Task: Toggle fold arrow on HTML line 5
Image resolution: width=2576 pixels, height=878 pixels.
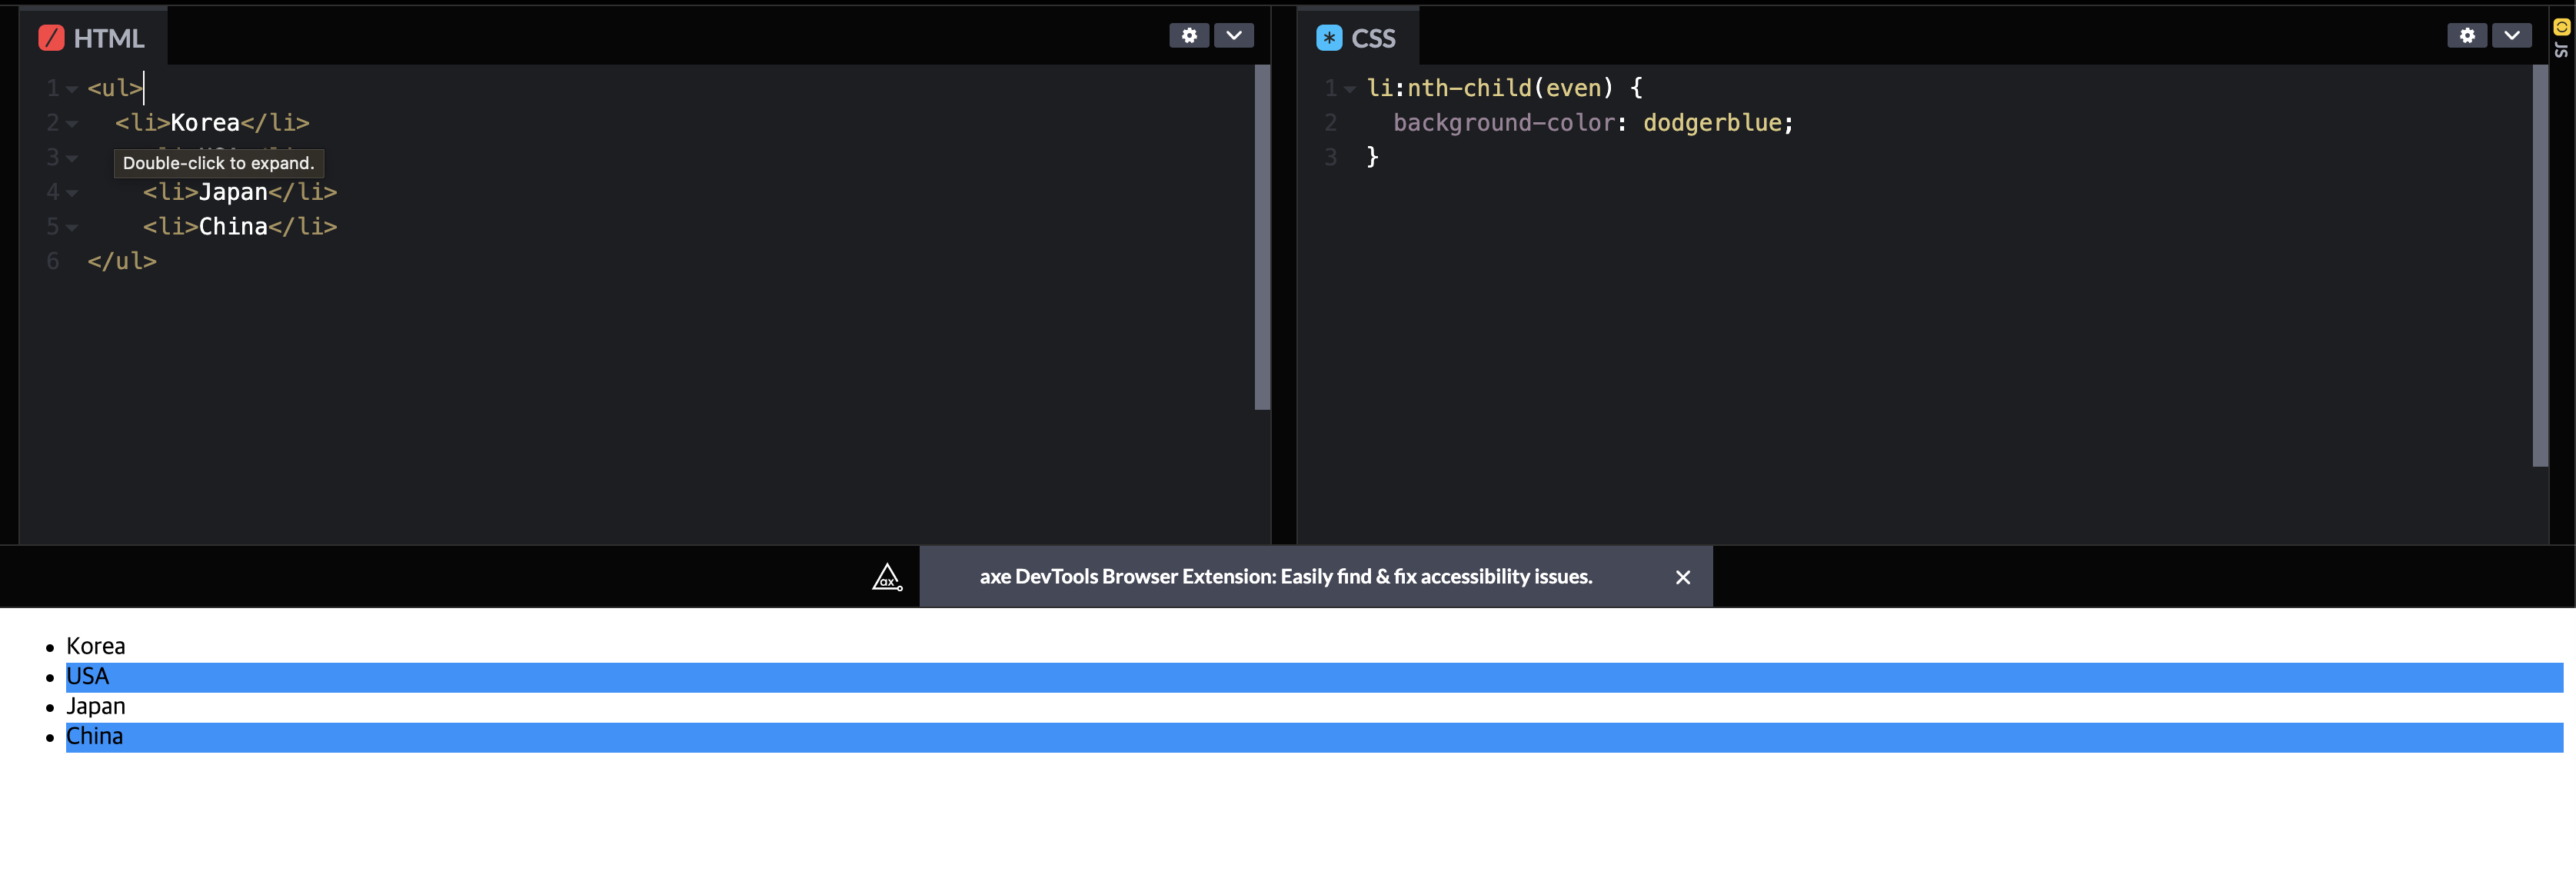Action: pyautogui.click(x=72, y=228)
